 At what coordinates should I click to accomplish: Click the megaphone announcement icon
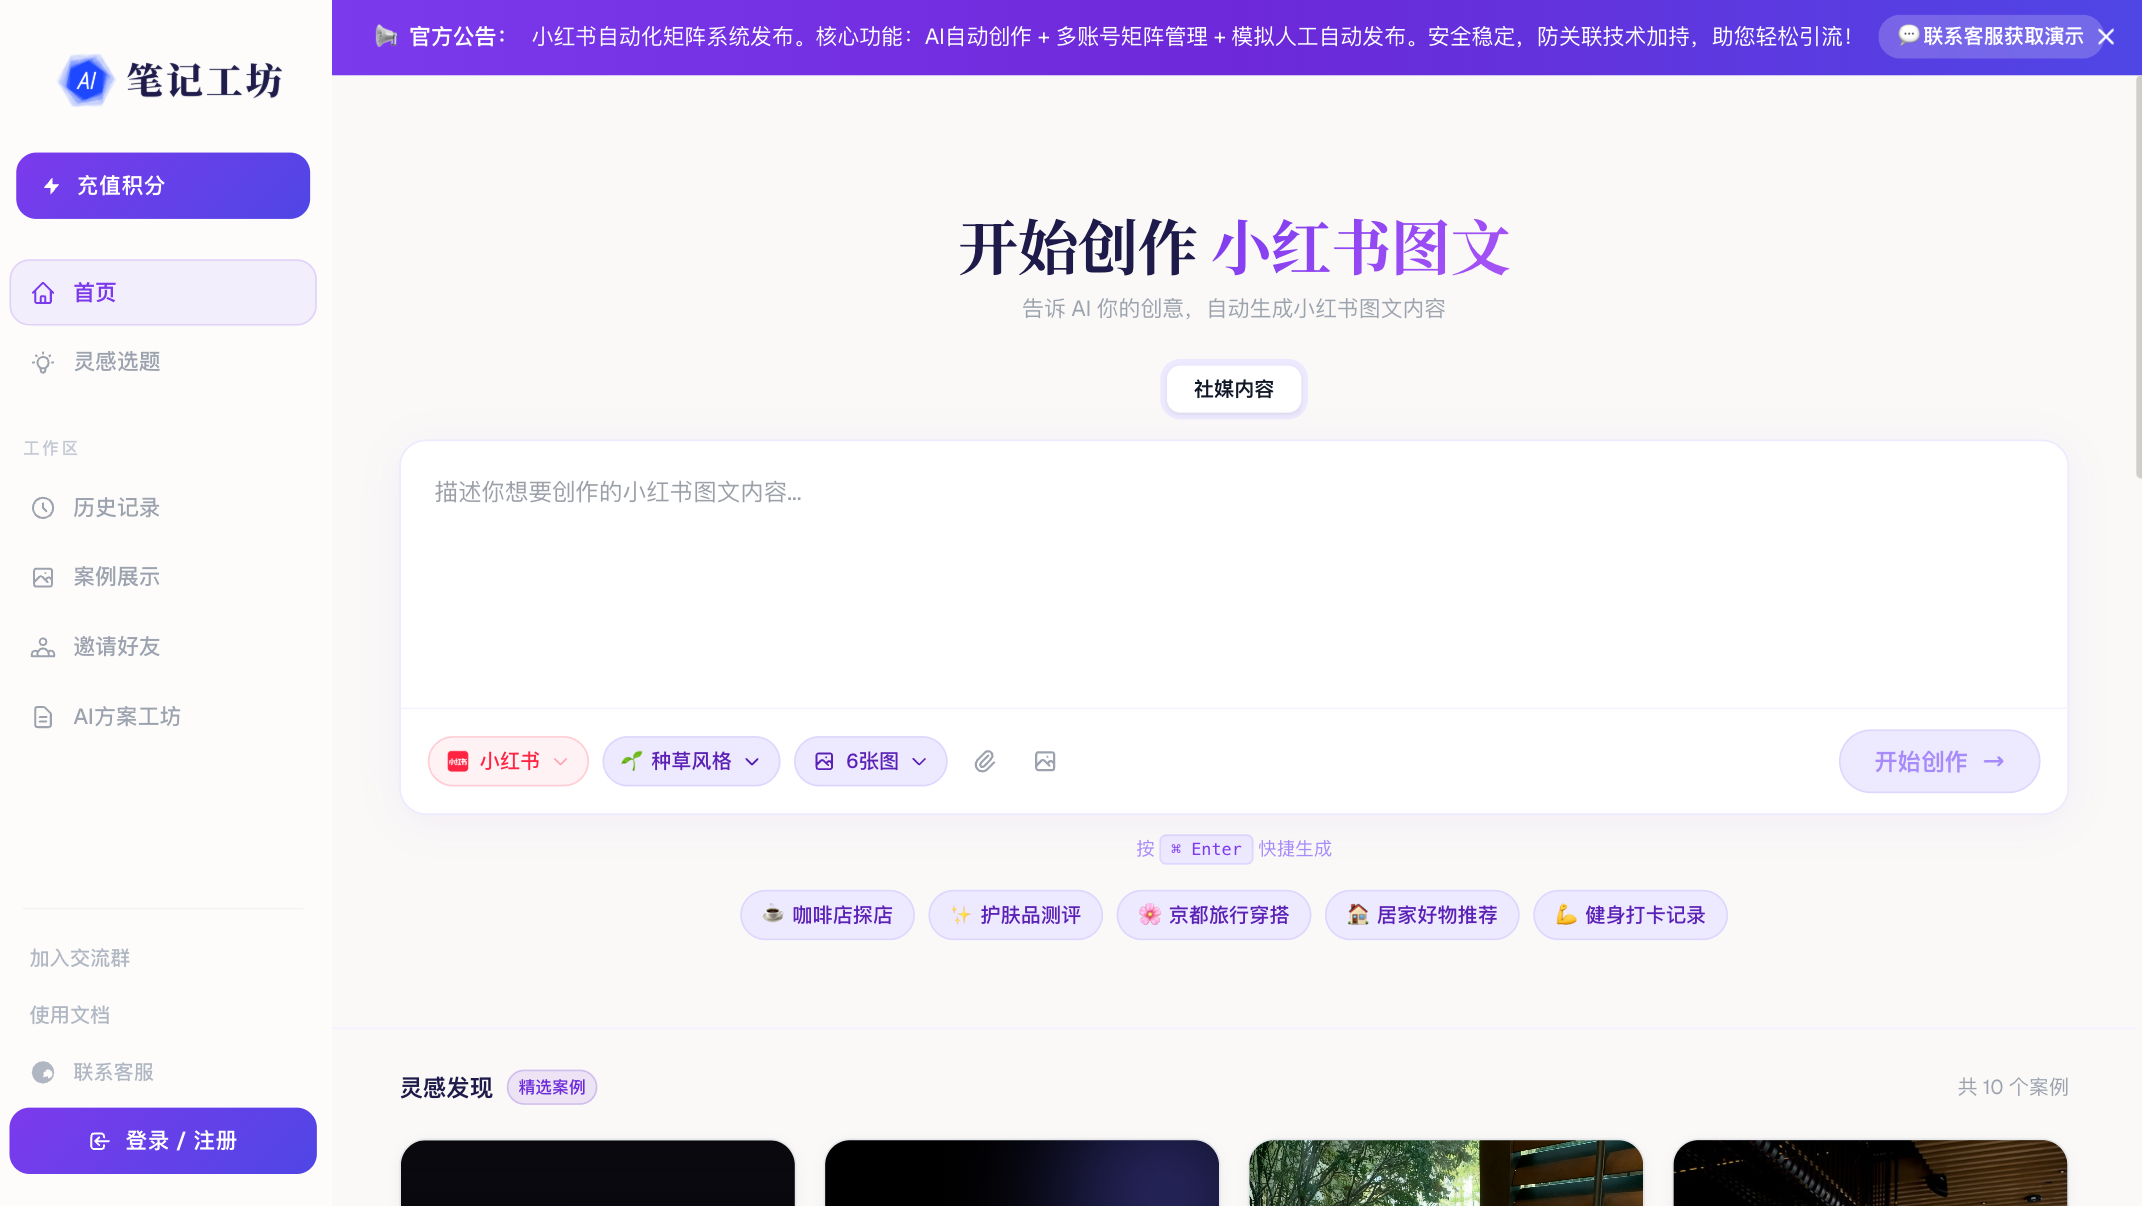click(x=386, y=37)
